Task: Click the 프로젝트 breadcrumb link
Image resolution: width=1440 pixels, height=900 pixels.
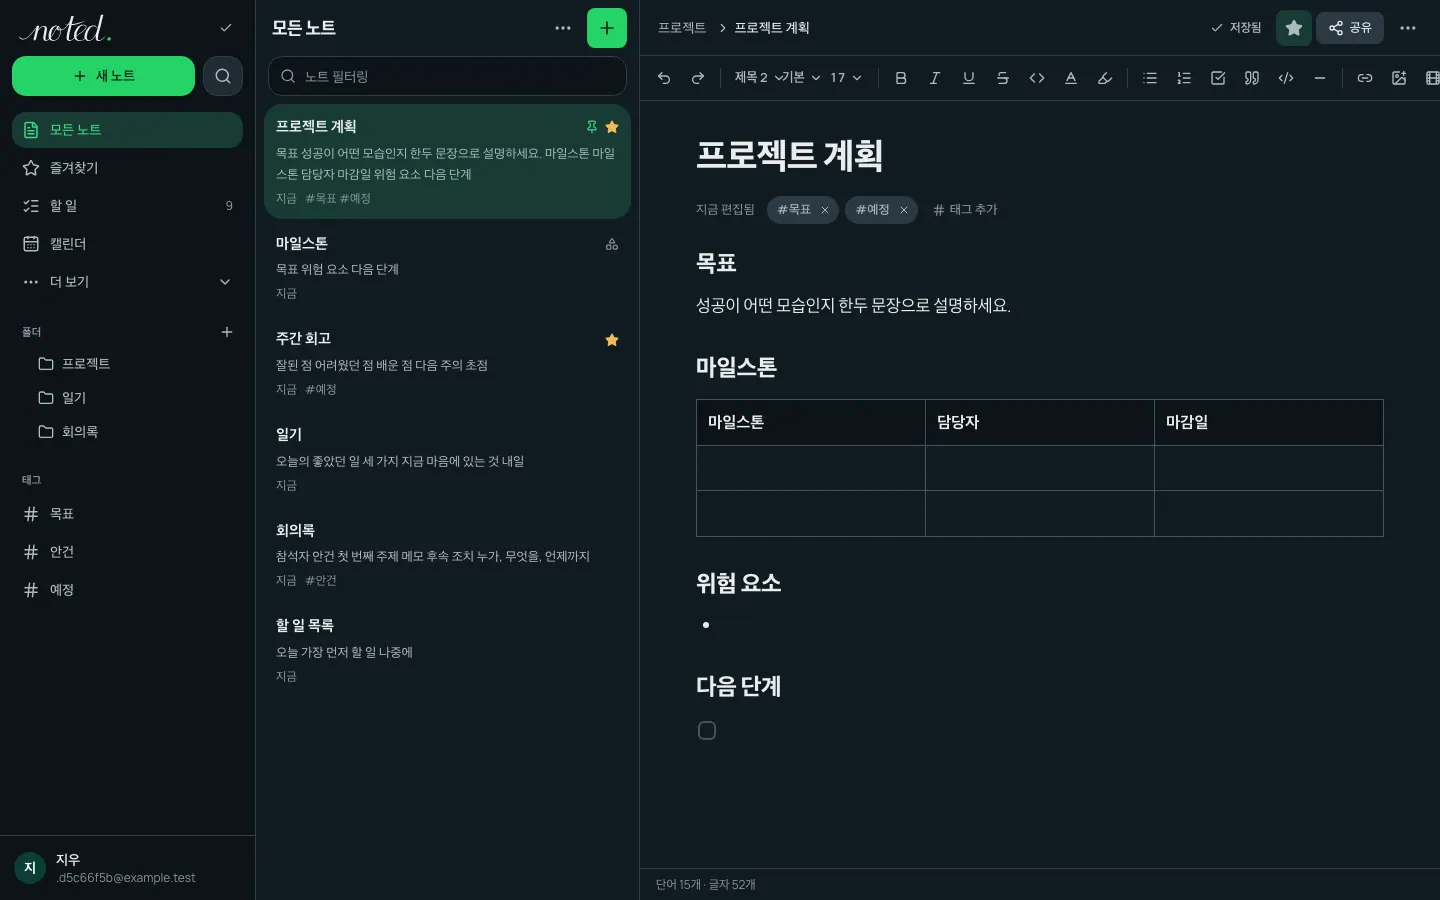Action: pos(682,28)
